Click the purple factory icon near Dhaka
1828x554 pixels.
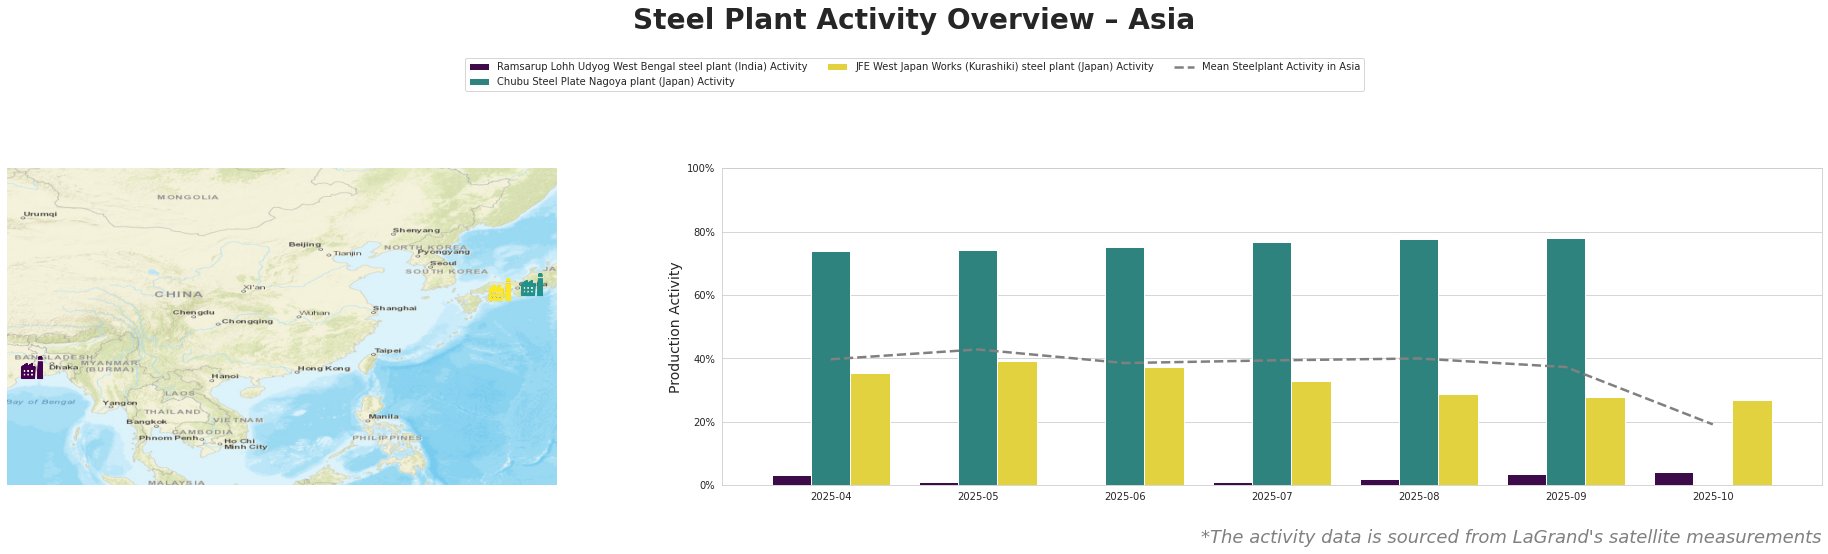32,369
